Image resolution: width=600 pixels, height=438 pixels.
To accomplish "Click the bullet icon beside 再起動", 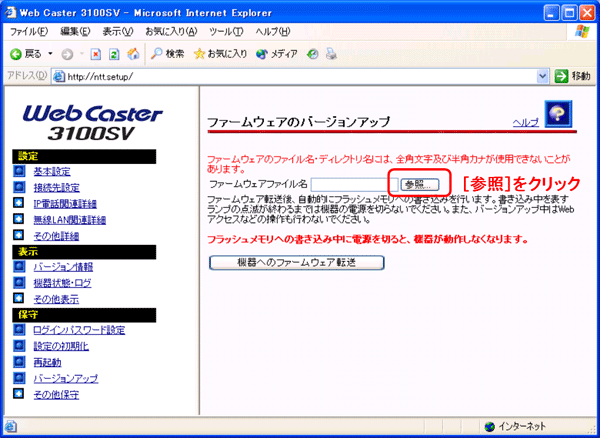I will coord(19,361).
